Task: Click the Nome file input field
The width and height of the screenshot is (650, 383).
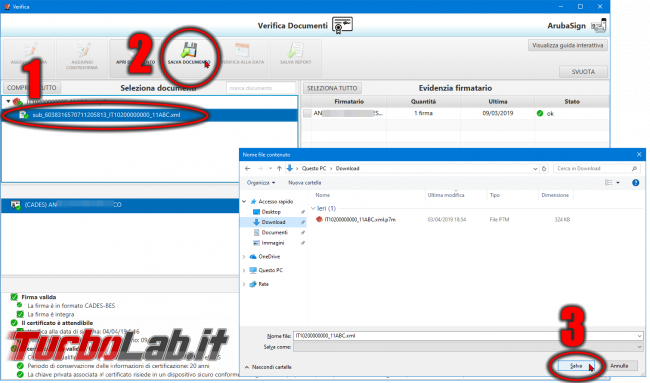Action: tap(468, 336)
